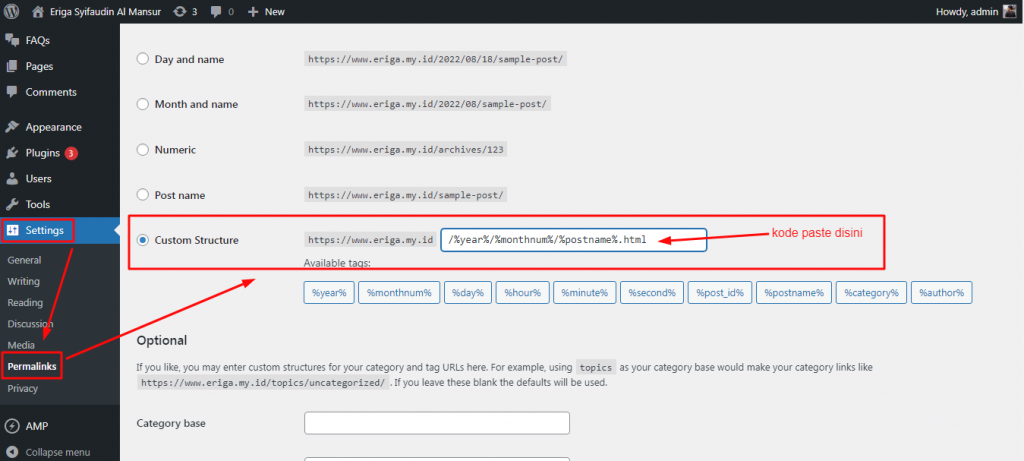Insert the %second% tag button

(x=652, y=293)
